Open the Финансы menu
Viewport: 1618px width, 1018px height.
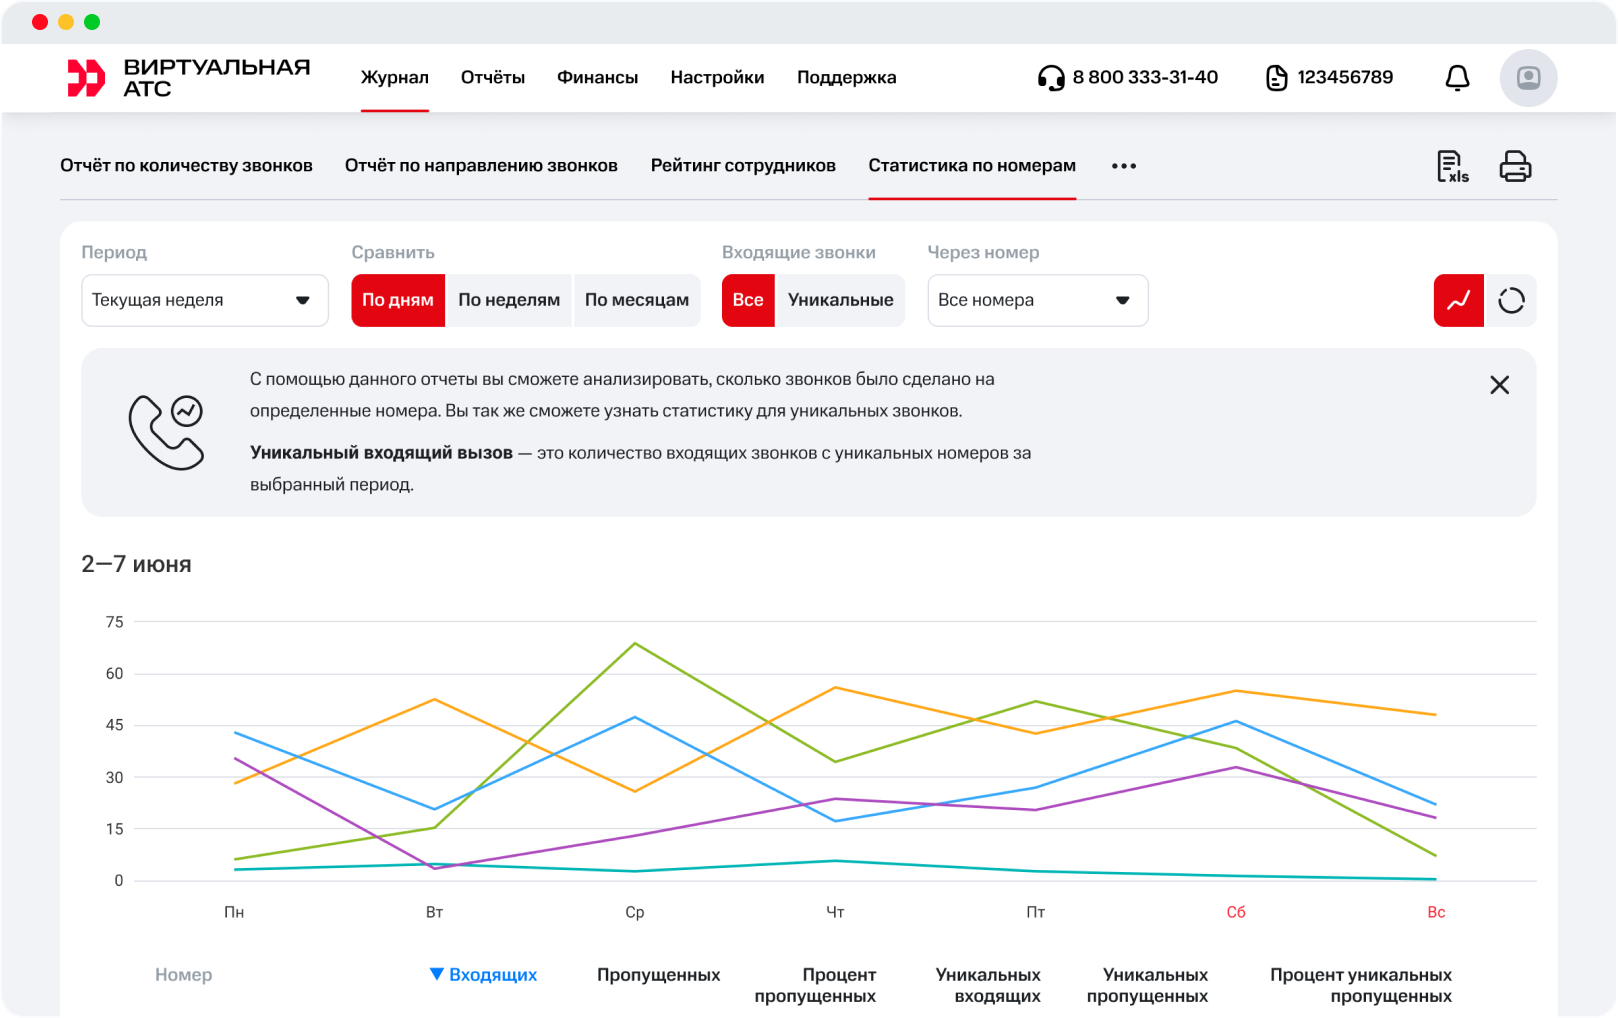597,78
